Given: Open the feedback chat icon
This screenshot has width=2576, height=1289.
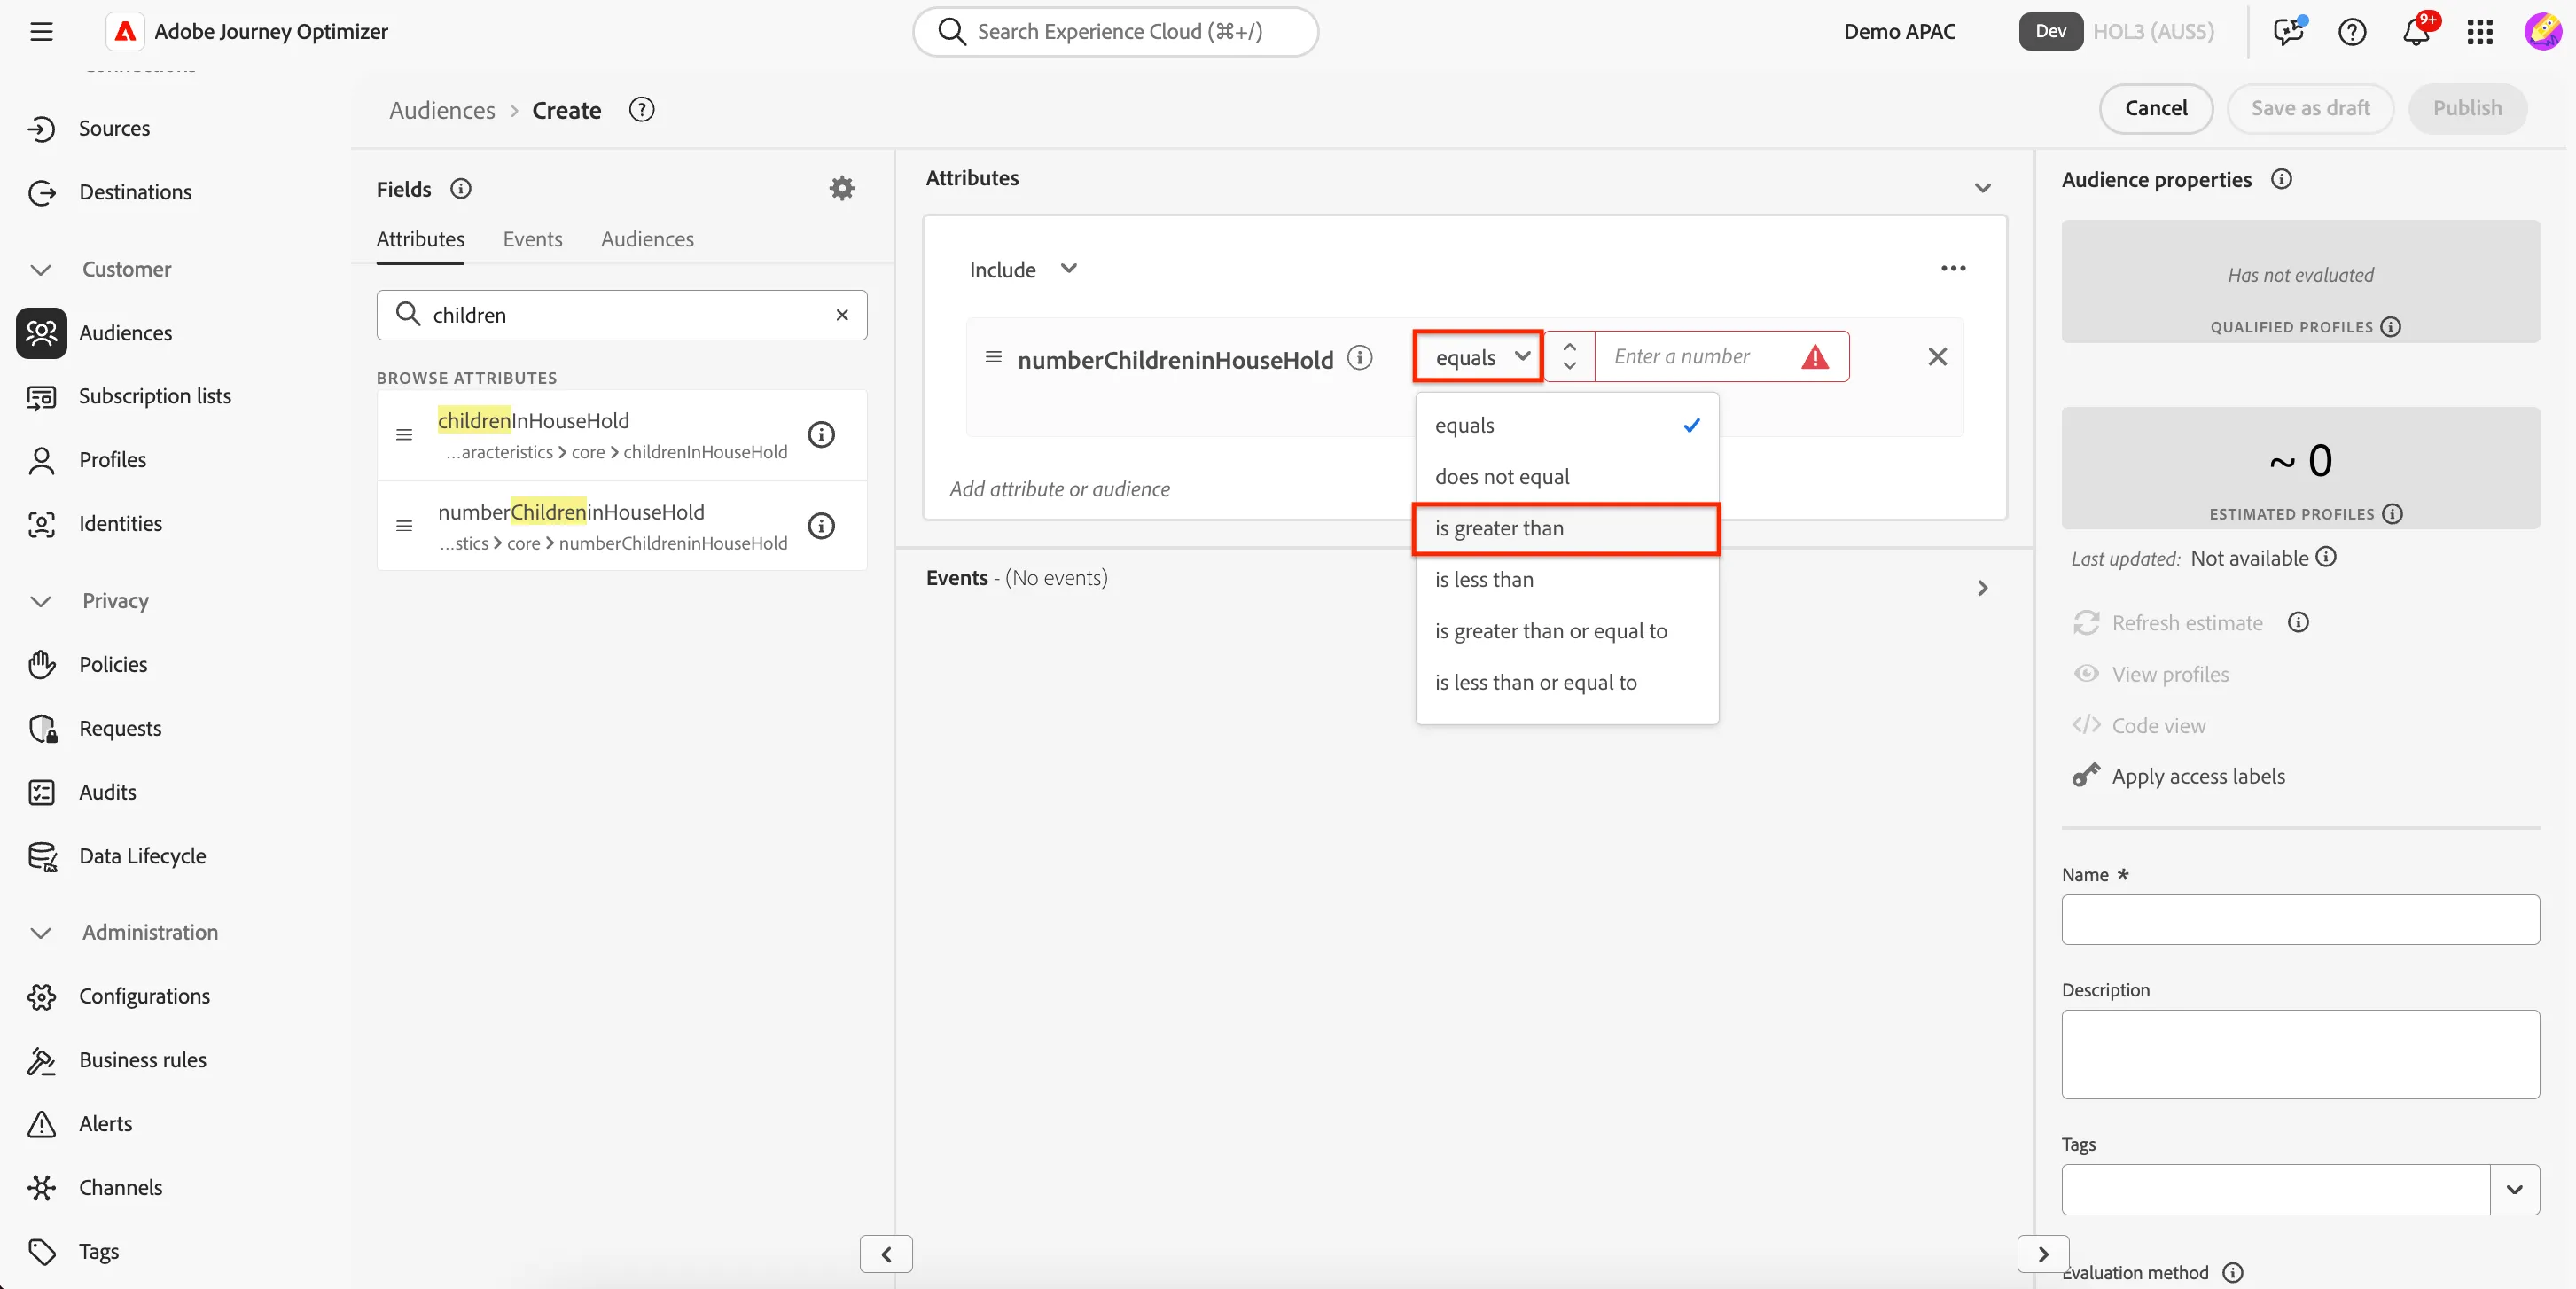Looking at the screenshot, I should click(x=2288, y=31).
